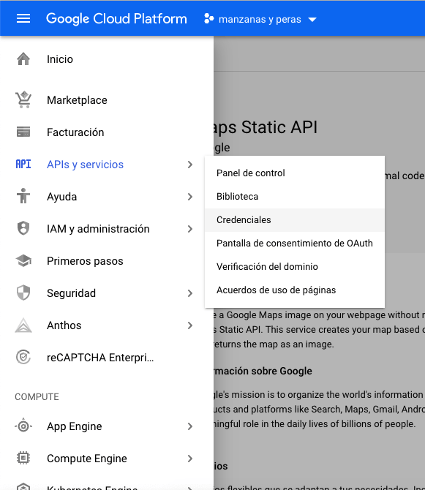Click the Static API page heading

tap(266, 127)
